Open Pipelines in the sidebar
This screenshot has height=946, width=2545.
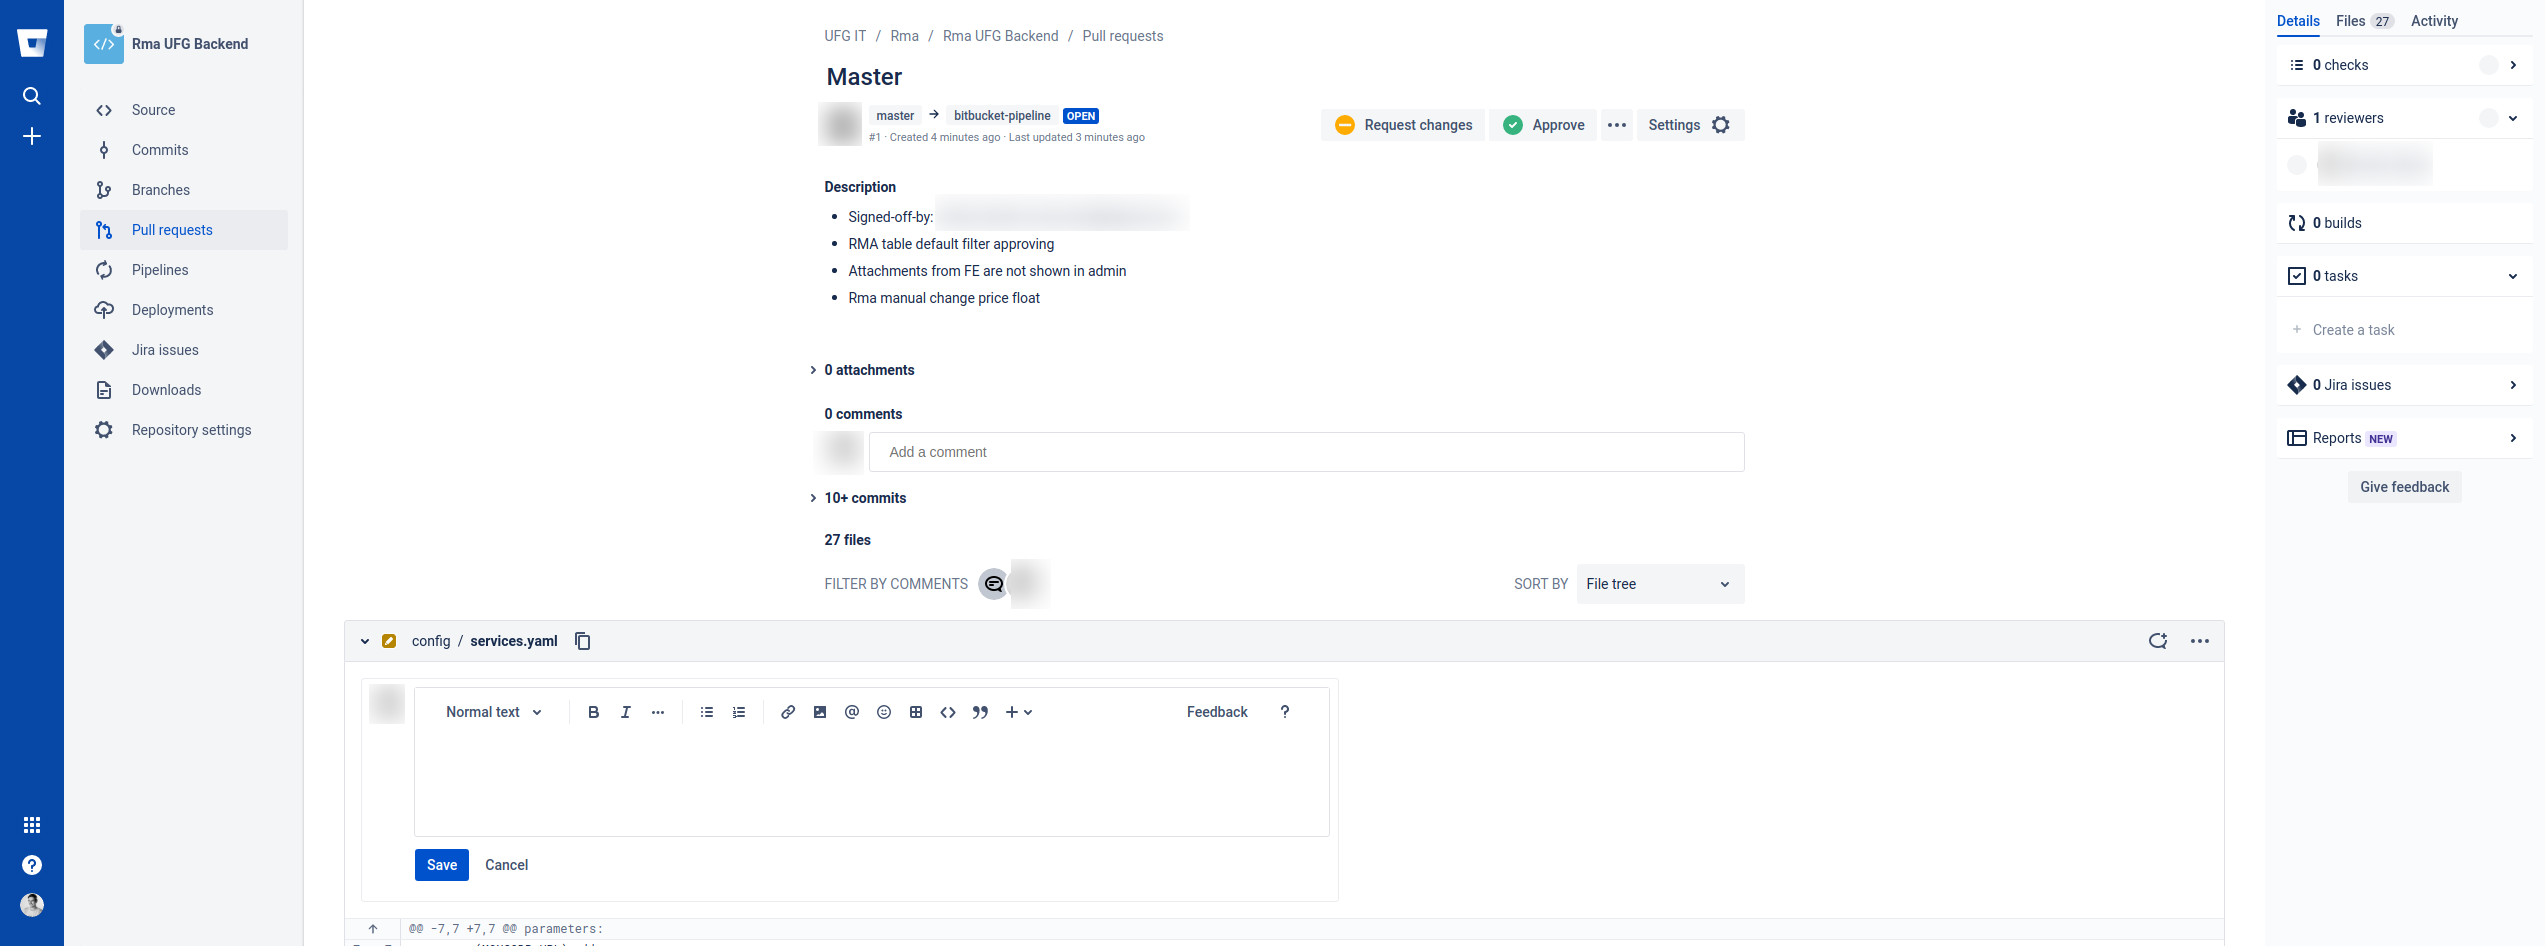(160, 270)
